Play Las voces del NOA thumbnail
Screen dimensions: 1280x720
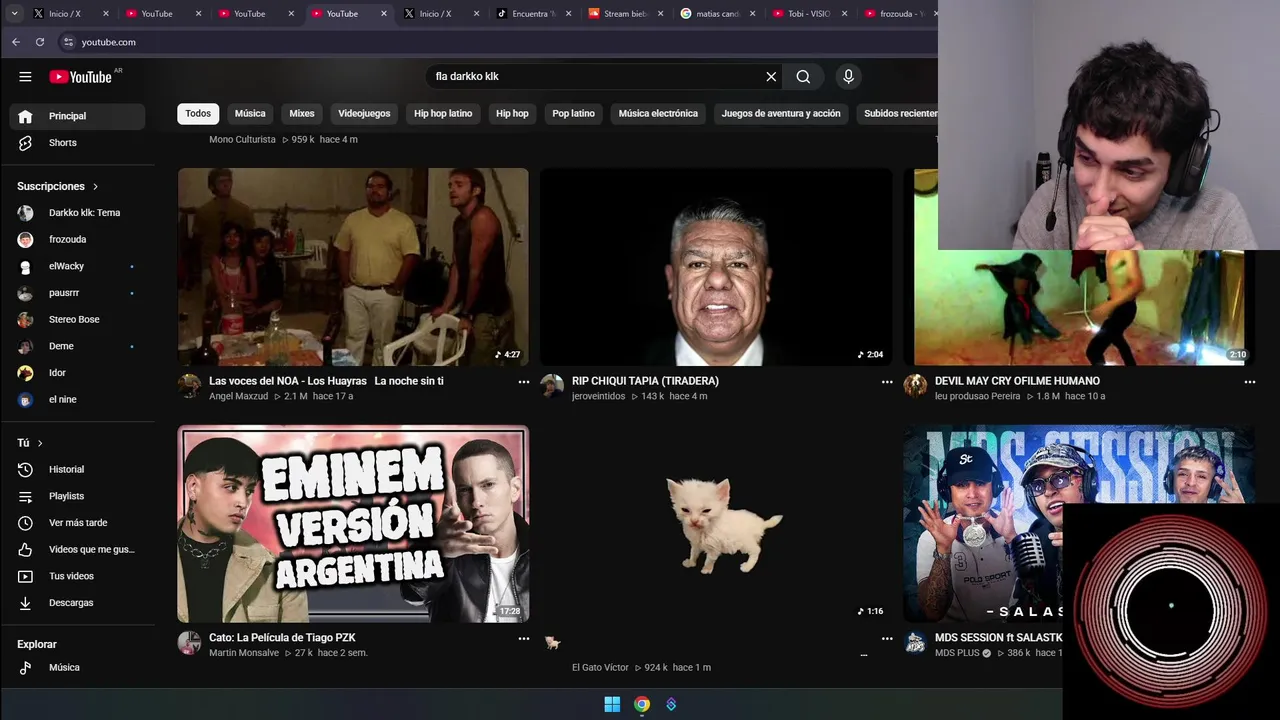[x=353, y=266]
